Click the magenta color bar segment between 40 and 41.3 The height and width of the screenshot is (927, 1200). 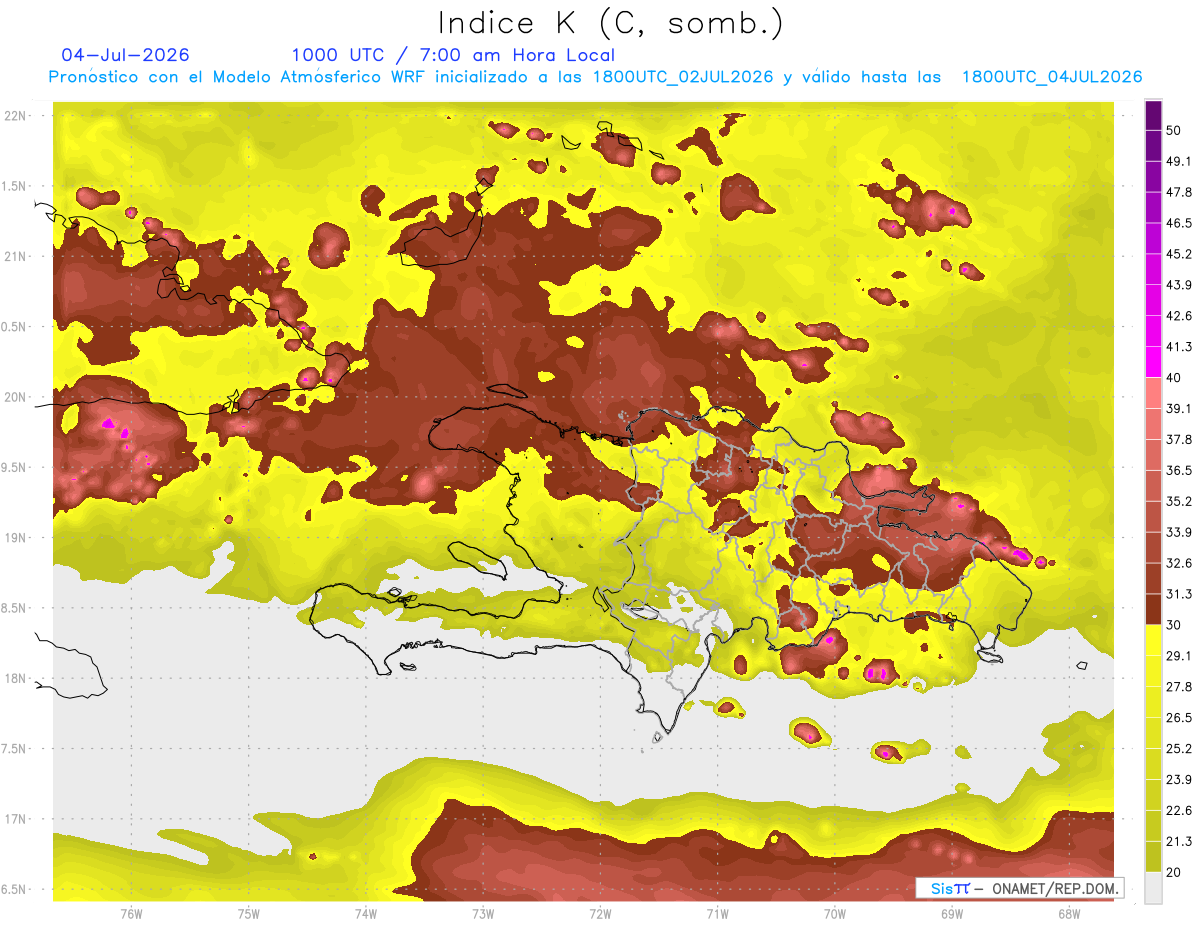coord(1153,362)
